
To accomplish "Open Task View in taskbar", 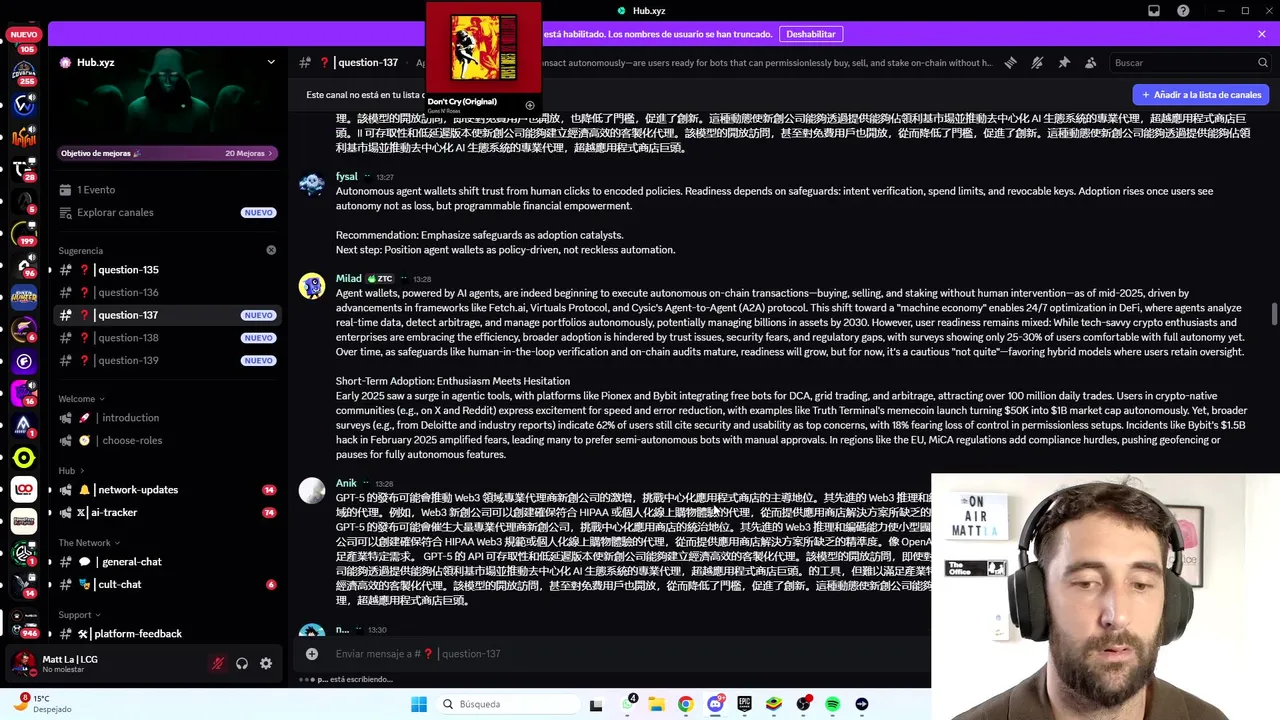I will (x=596, y=704).
